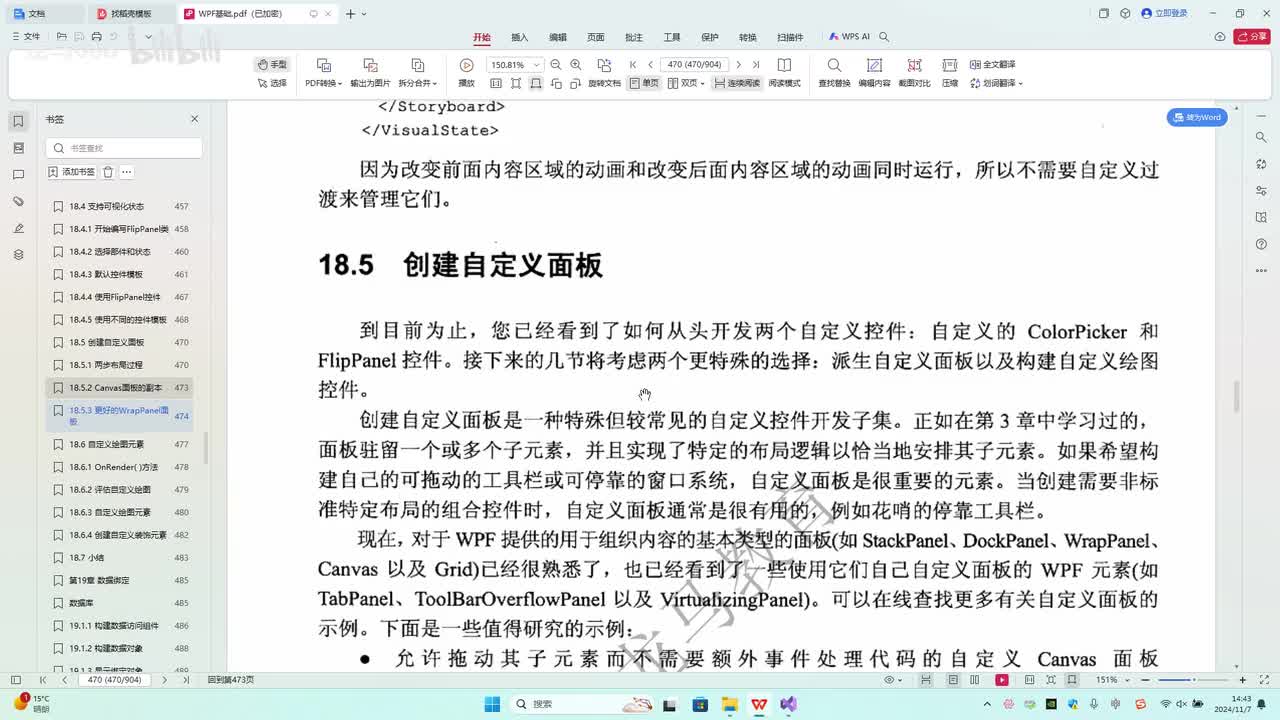The image size is (1280, 720).
Task: Click 立即登录 to sign in
Action: point(1164,14)
